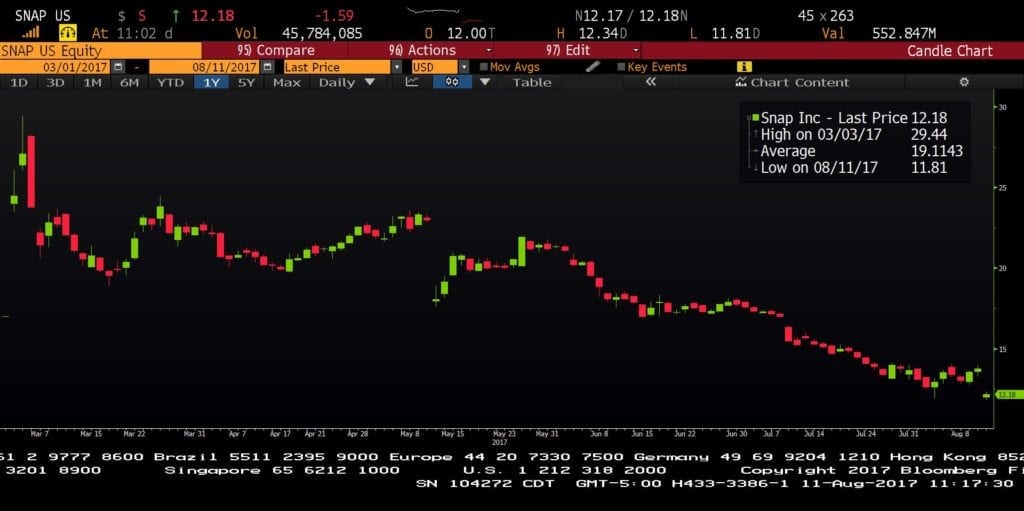Viewport: 1024px width, 511px height.
Task: Click the L 11.81 low value
Action: click(724, 33)
